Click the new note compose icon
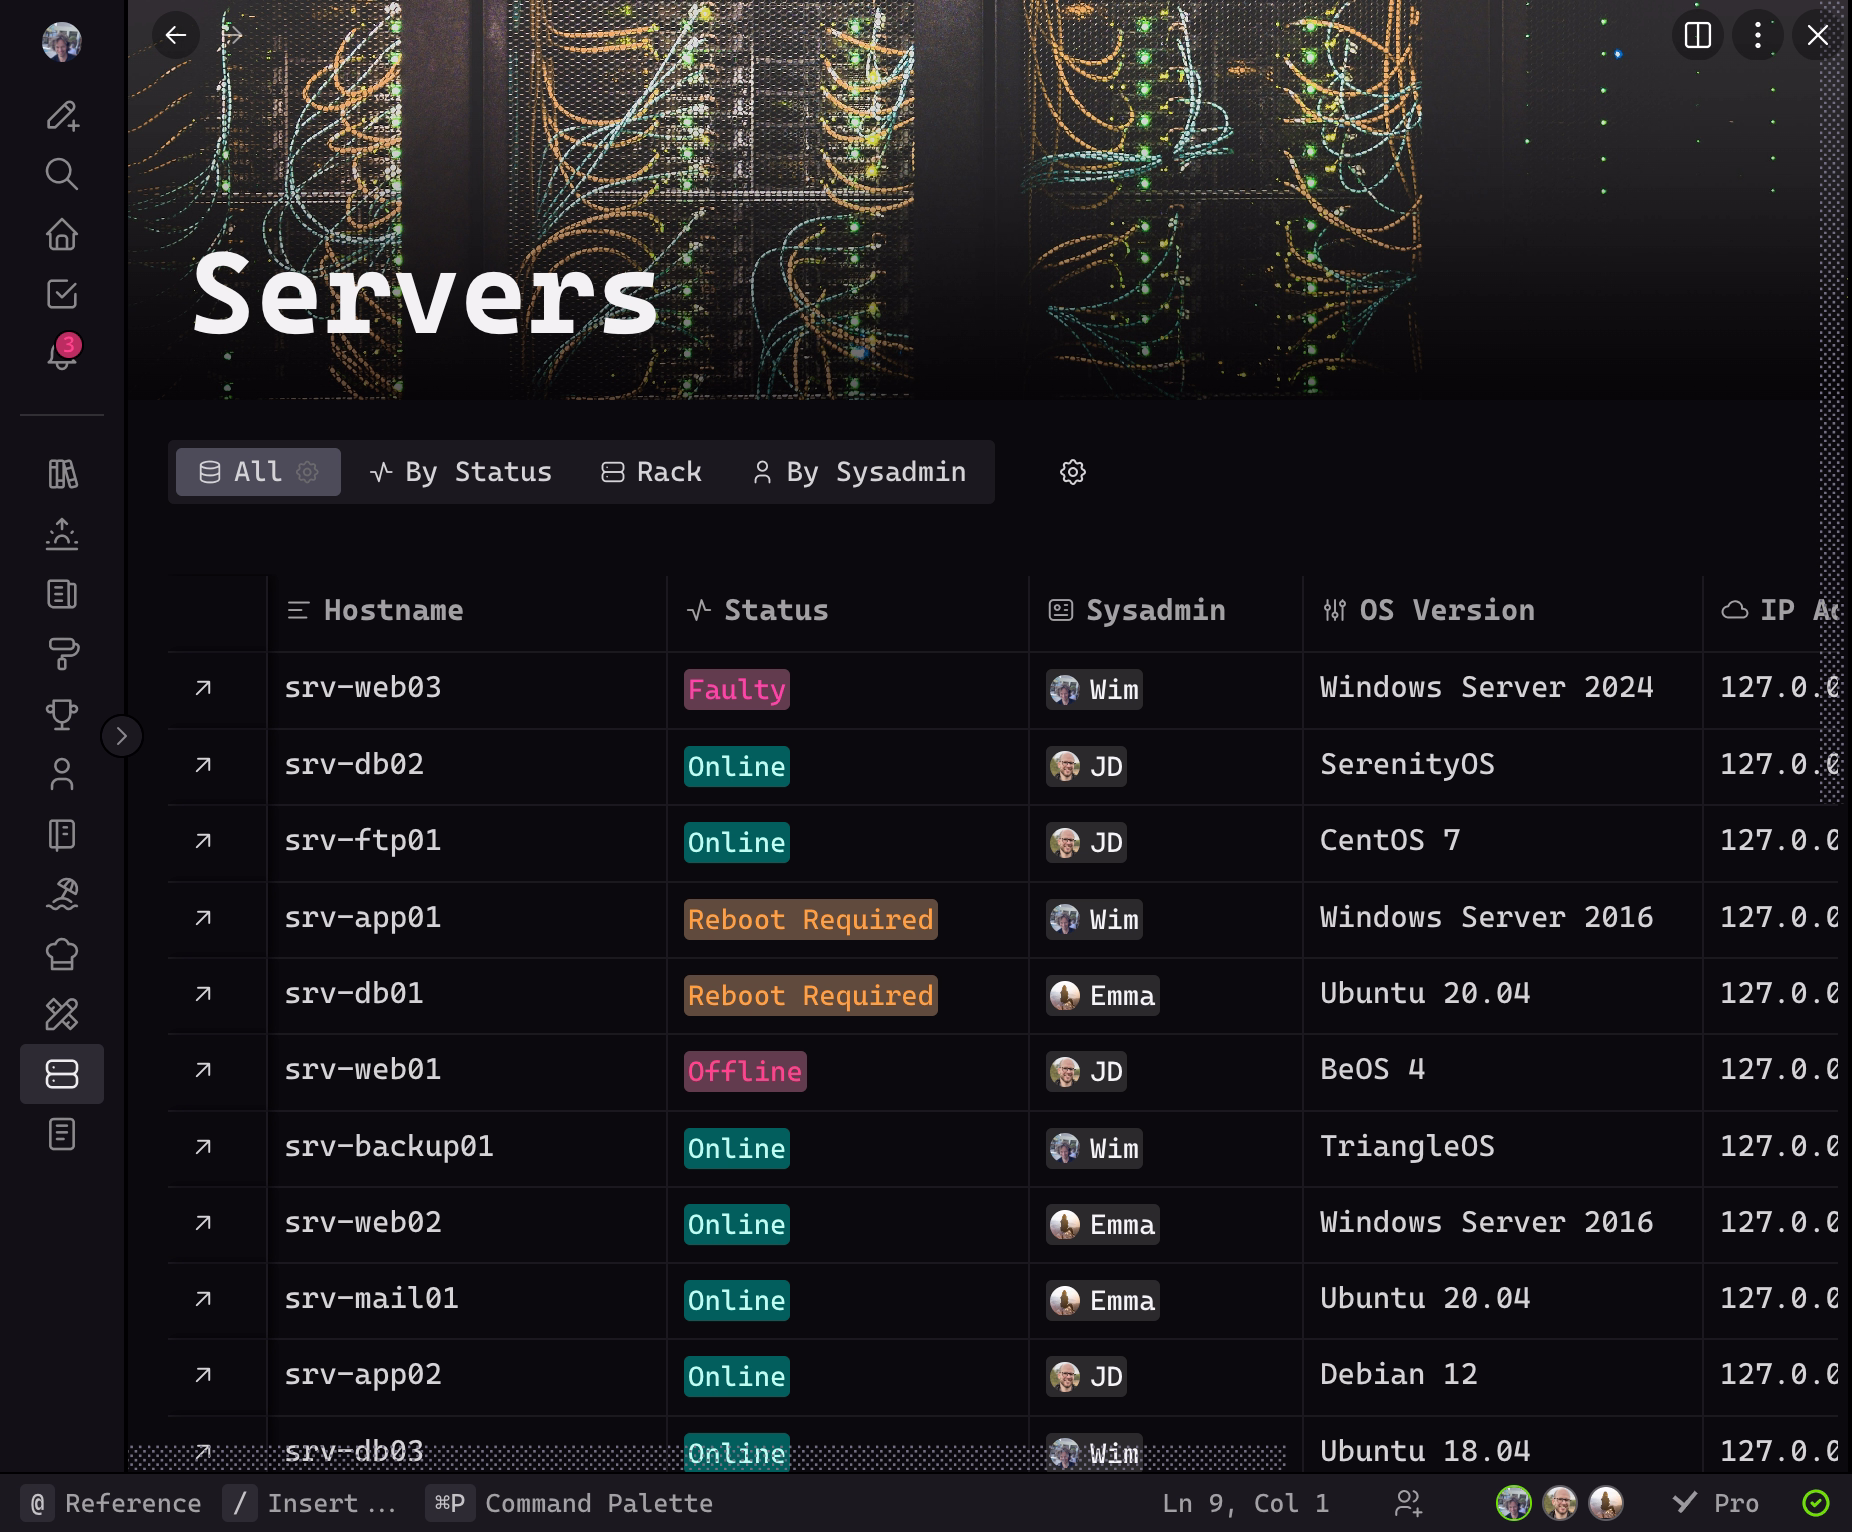 click(x=62, y=116)
